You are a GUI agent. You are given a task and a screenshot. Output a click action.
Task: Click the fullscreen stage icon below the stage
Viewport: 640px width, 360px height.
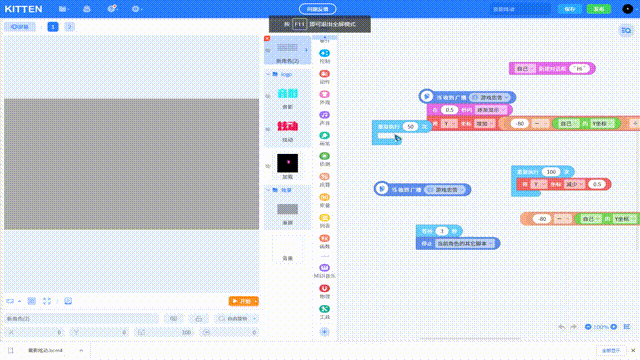[x=47, y=301]
